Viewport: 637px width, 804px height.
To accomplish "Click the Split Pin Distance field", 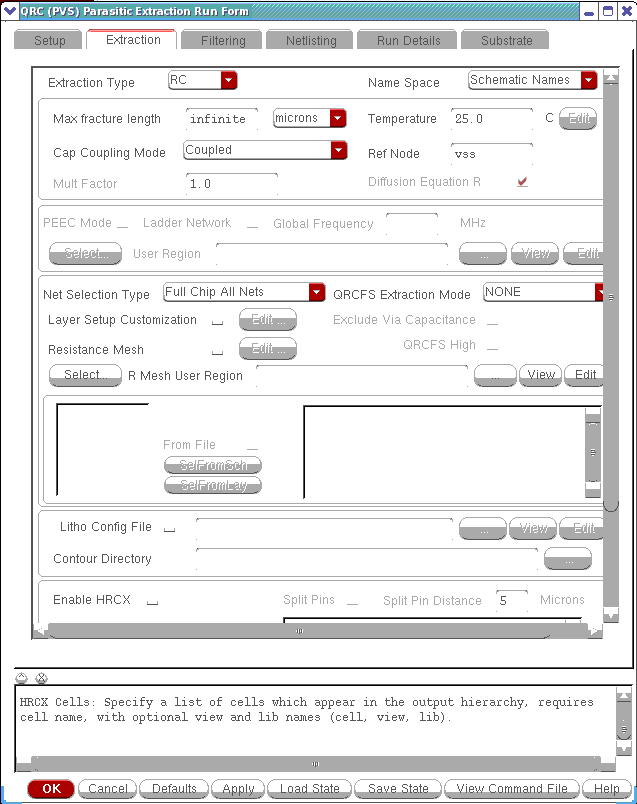I will [512, 601].
